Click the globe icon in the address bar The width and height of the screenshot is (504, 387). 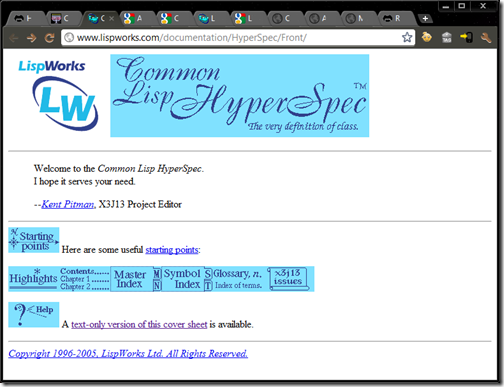pos(69,38)
